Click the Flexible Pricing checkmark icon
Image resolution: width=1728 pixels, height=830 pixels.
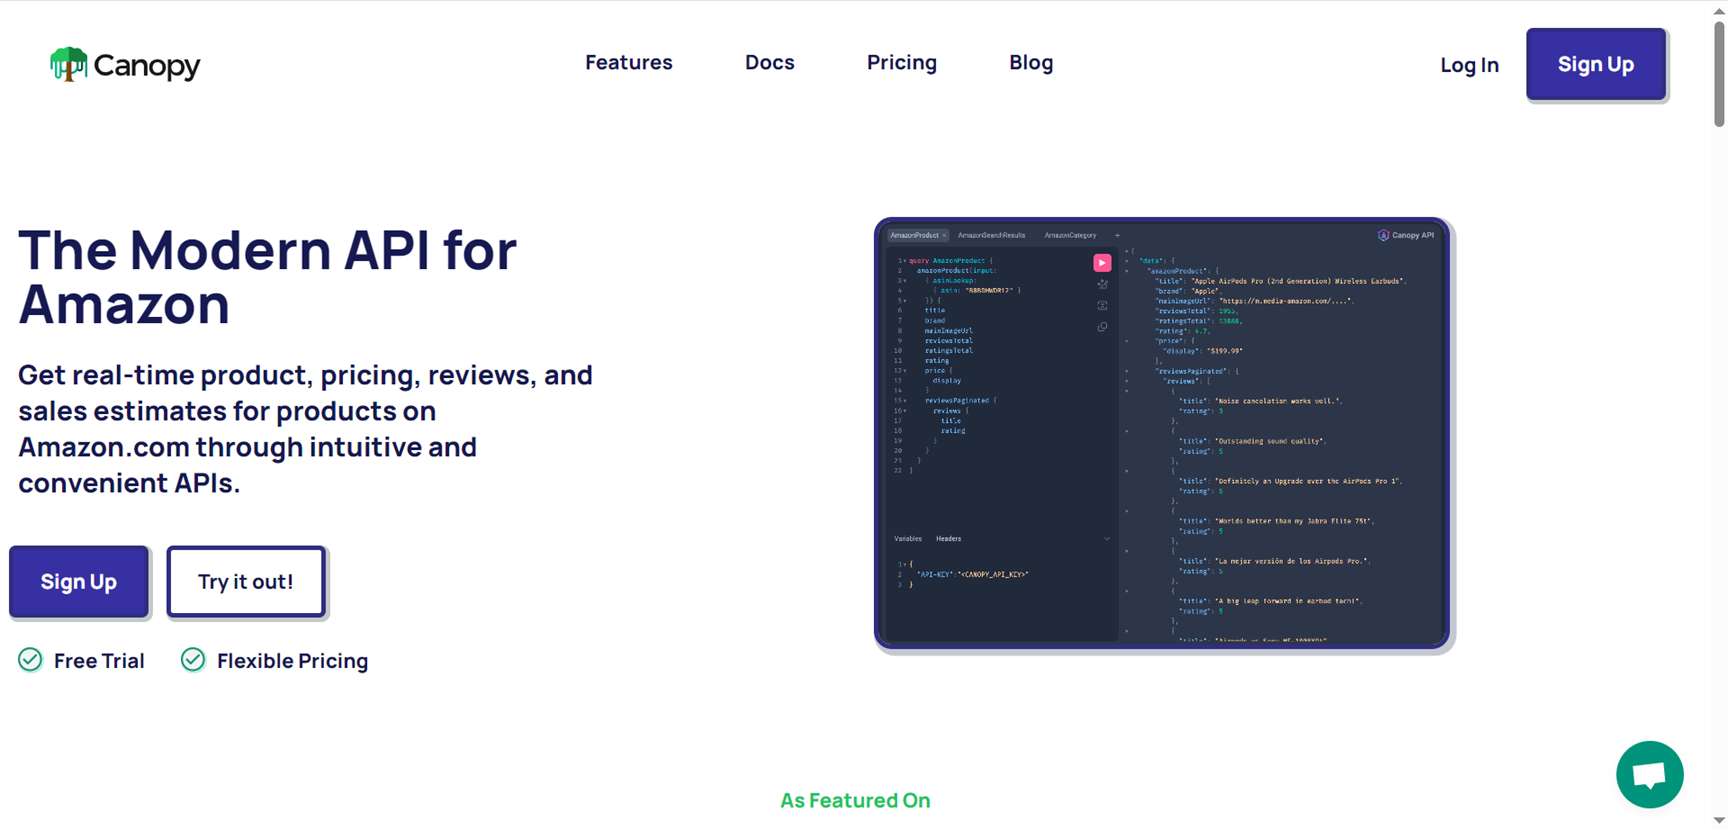point(193,660)
